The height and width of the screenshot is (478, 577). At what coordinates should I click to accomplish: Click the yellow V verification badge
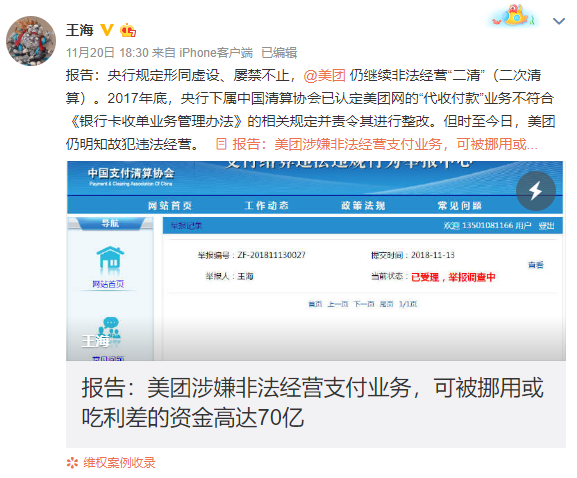[107, 30]
